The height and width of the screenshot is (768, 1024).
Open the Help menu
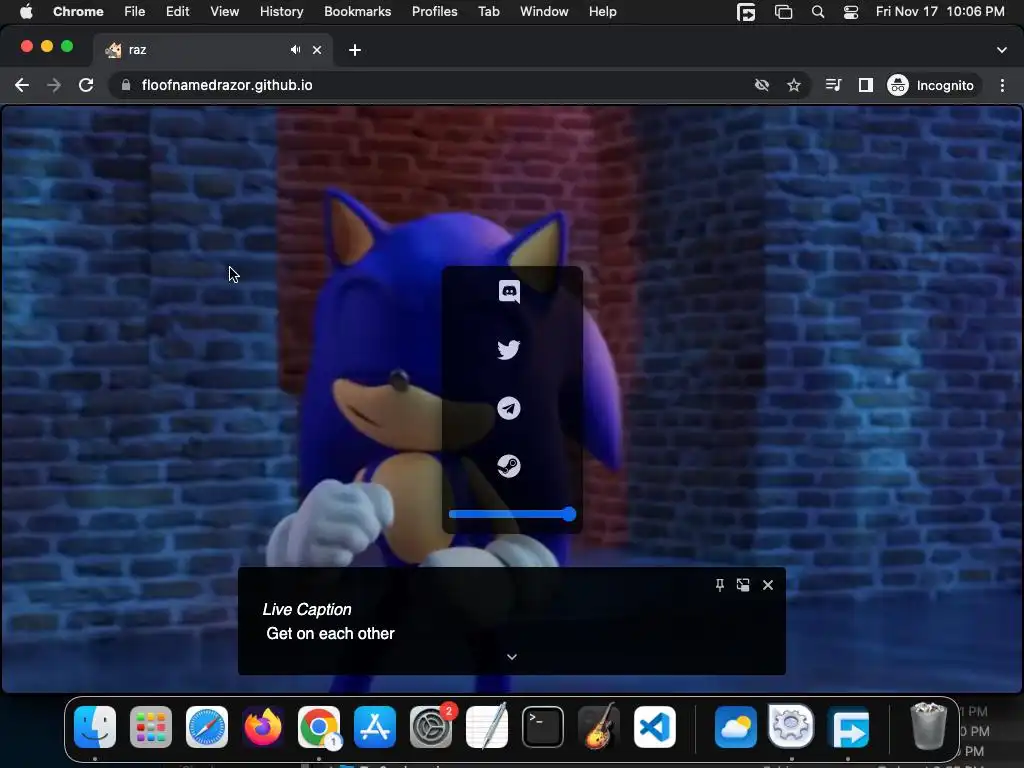[602, 12]
